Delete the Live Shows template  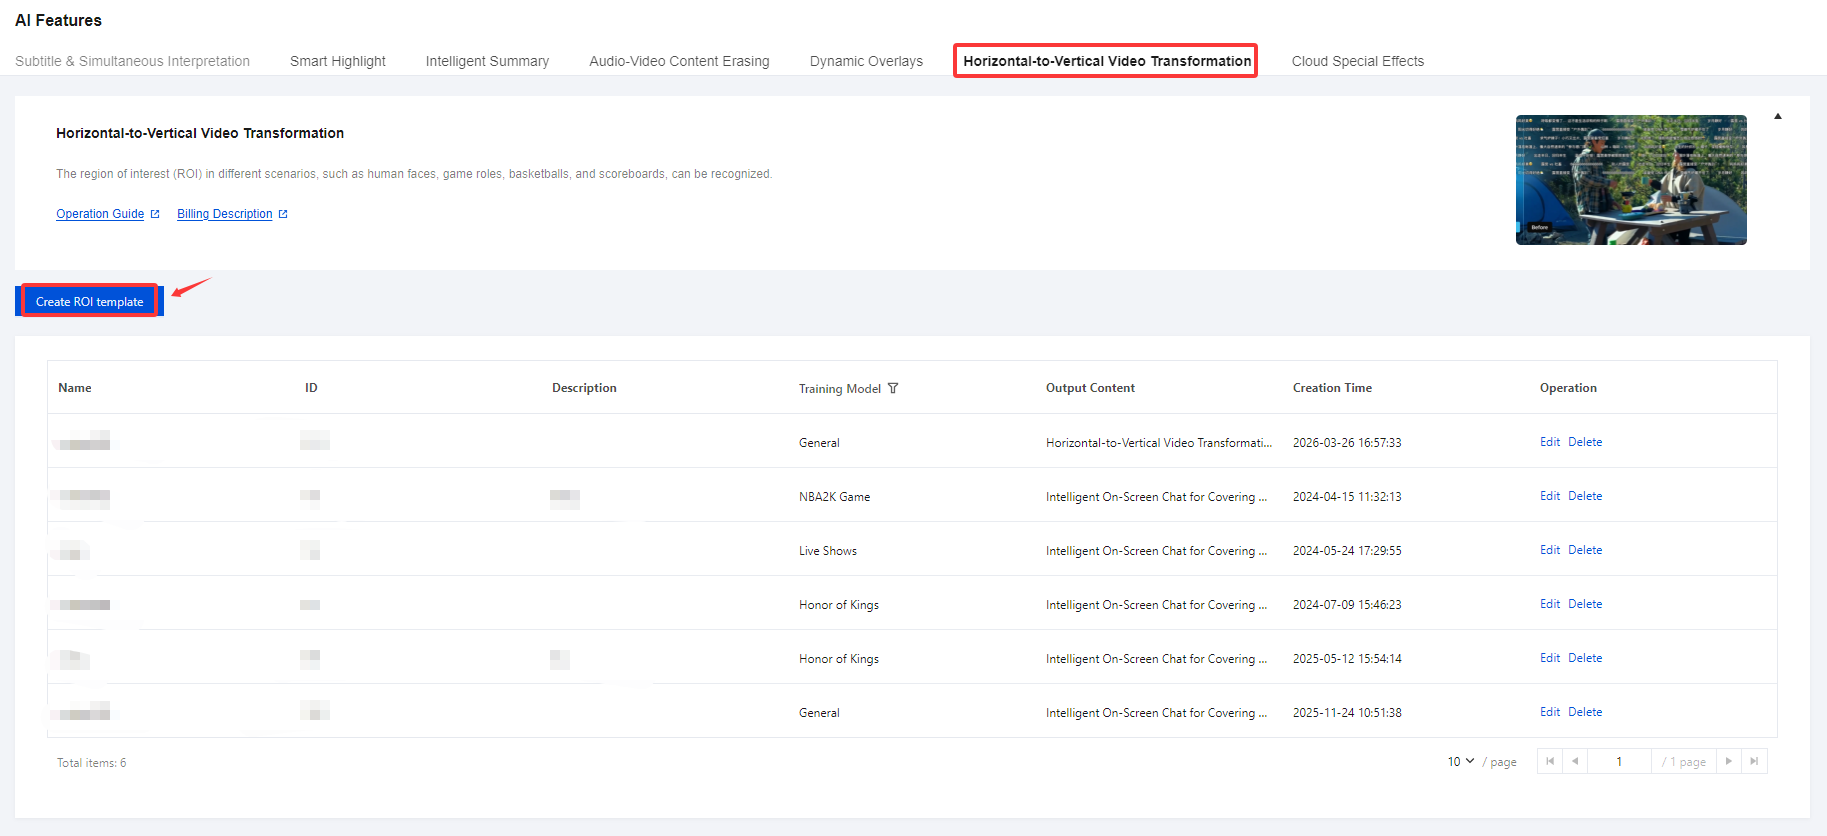pos(1584,550)
